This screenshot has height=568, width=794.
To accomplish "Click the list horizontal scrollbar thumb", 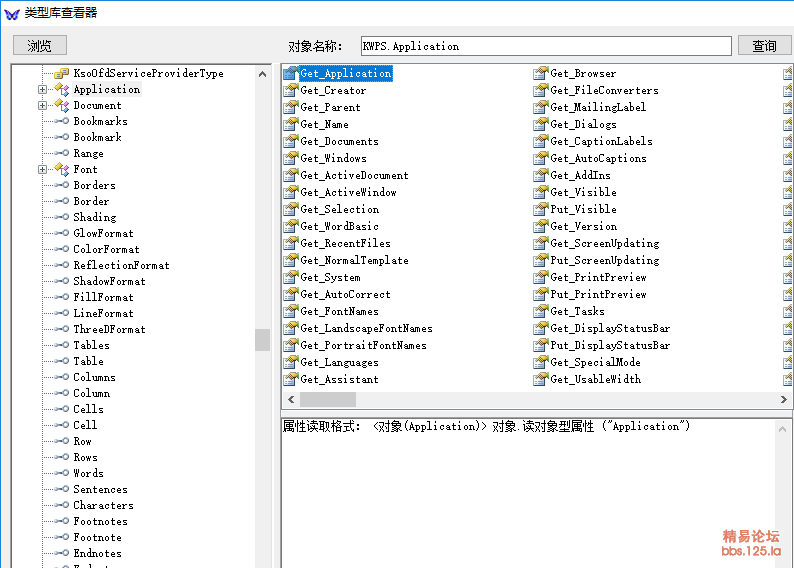I will [x=328, y=399].
